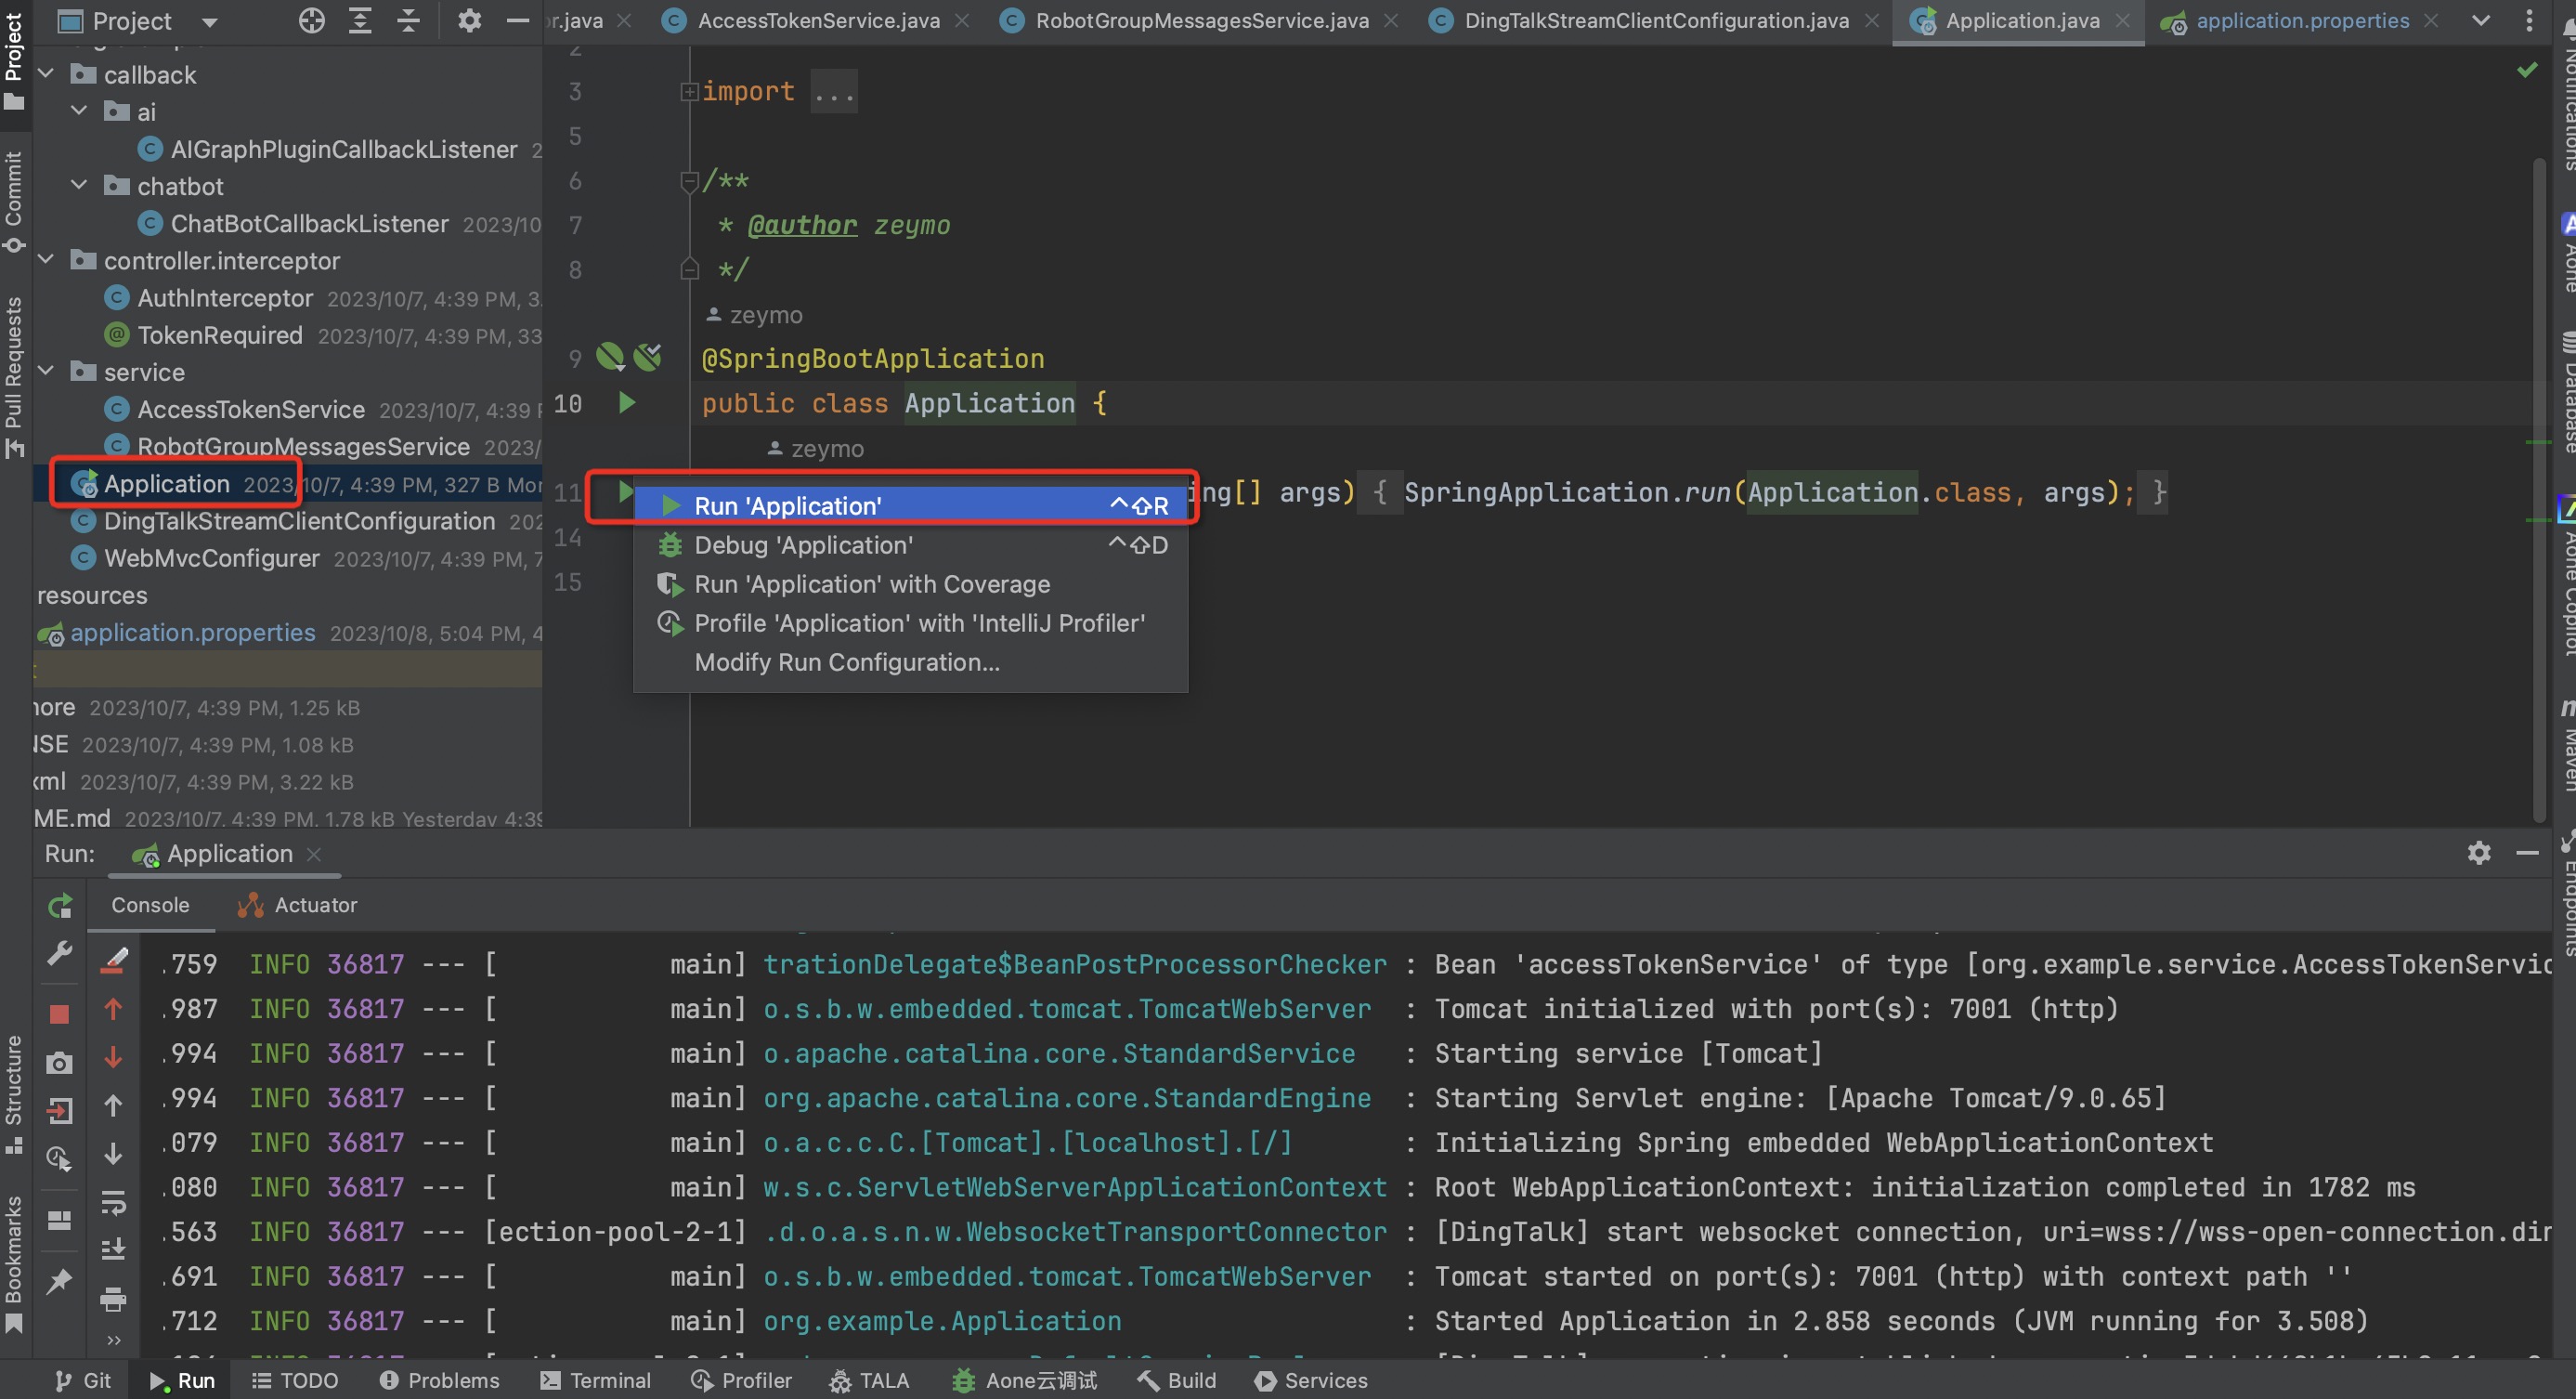Click the inspection green checkmark indicator
This screenshot has width=2576, height=1399.
point(2527,69)
